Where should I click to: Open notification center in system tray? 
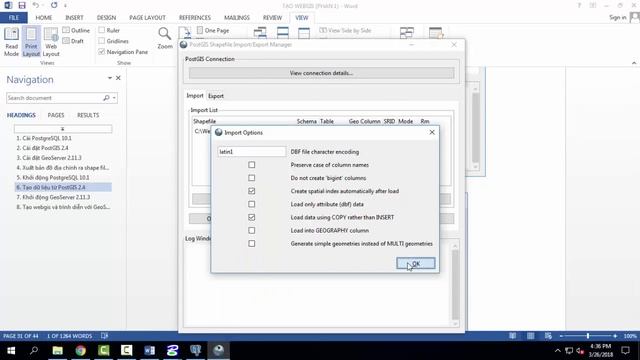(625, 351)
